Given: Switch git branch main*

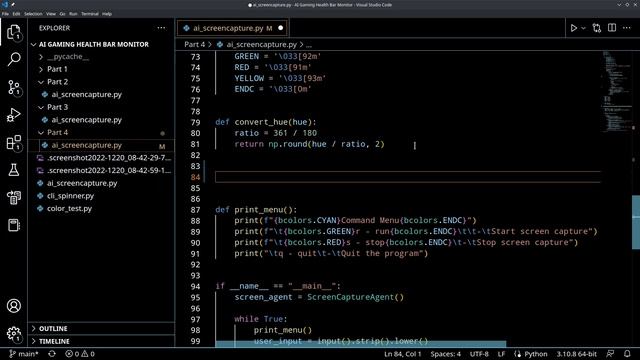Looking at the screenshot, I should [24, 354].
